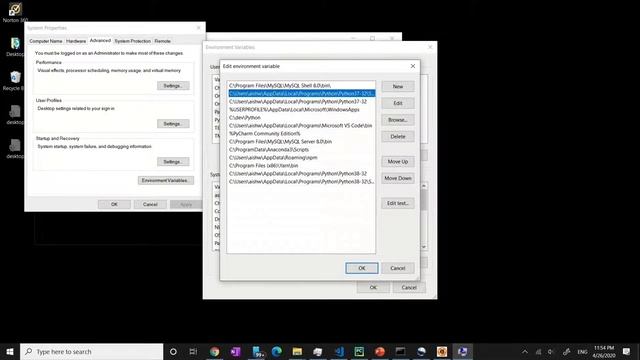Open Performance Settings in System Properties
Screen dimensions: 640x360
pos(173,86)
